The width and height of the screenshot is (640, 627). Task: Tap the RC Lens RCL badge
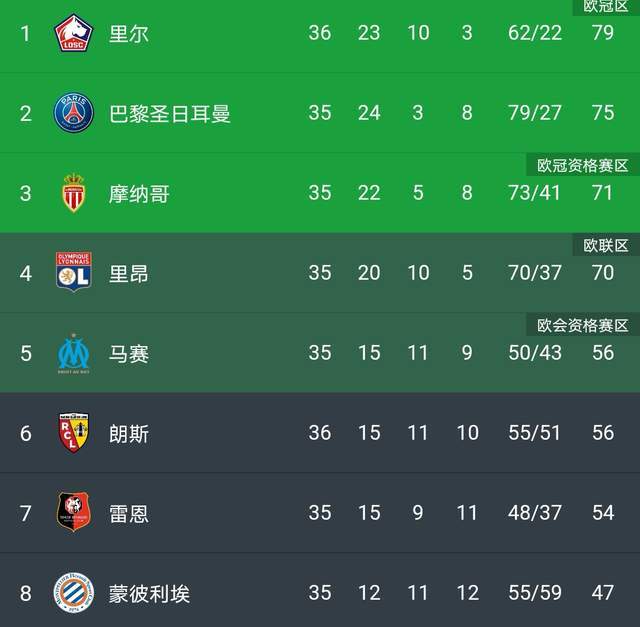tap(73, 432)
